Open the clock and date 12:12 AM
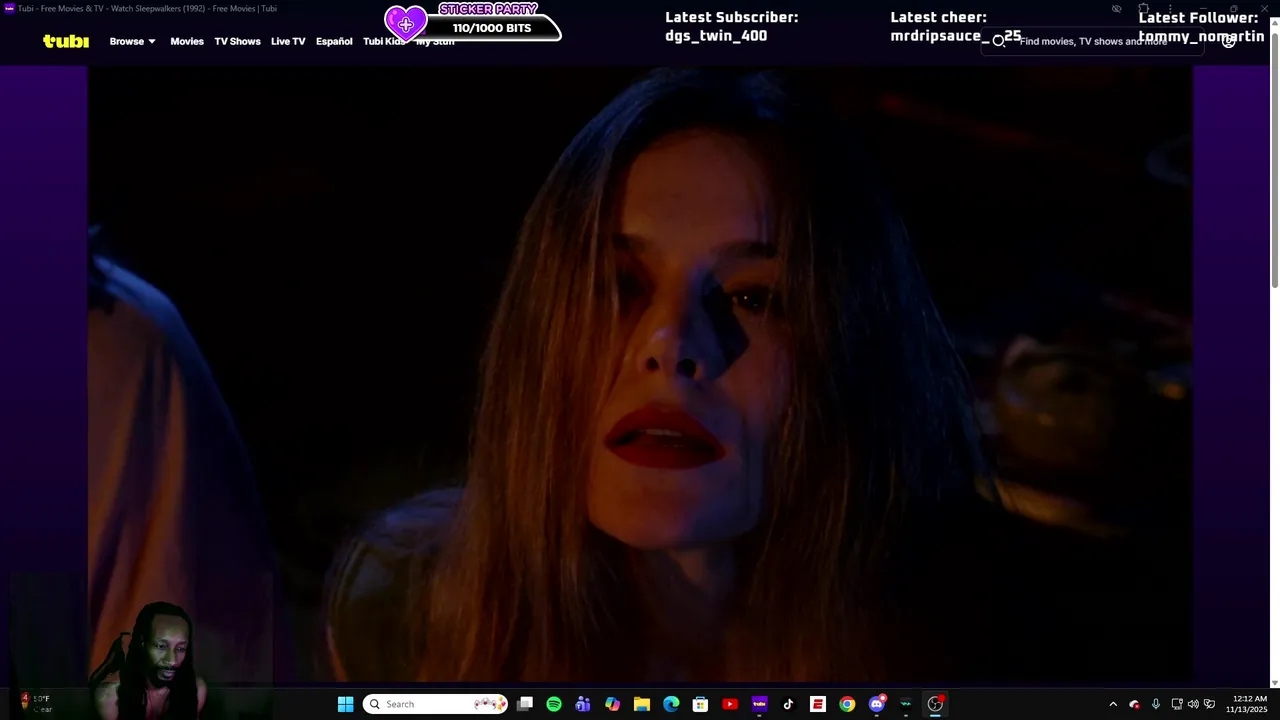The image size is (1280, 720). [x=1249, y=704]
